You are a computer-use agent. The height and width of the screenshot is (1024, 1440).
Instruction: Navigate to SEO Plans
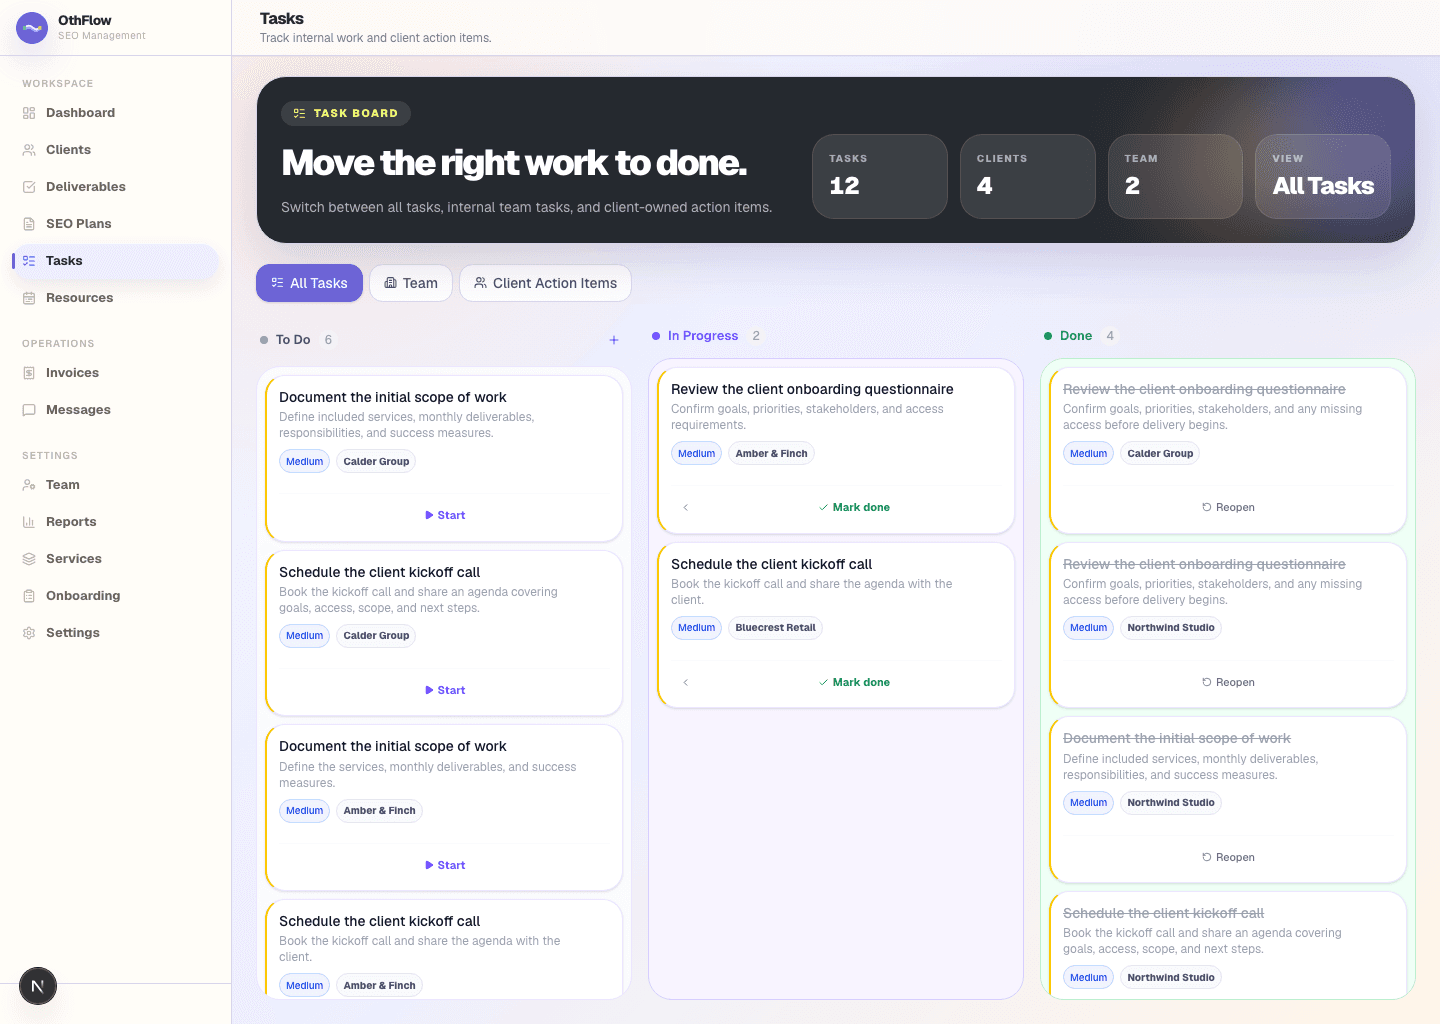[x=115, y=224]
